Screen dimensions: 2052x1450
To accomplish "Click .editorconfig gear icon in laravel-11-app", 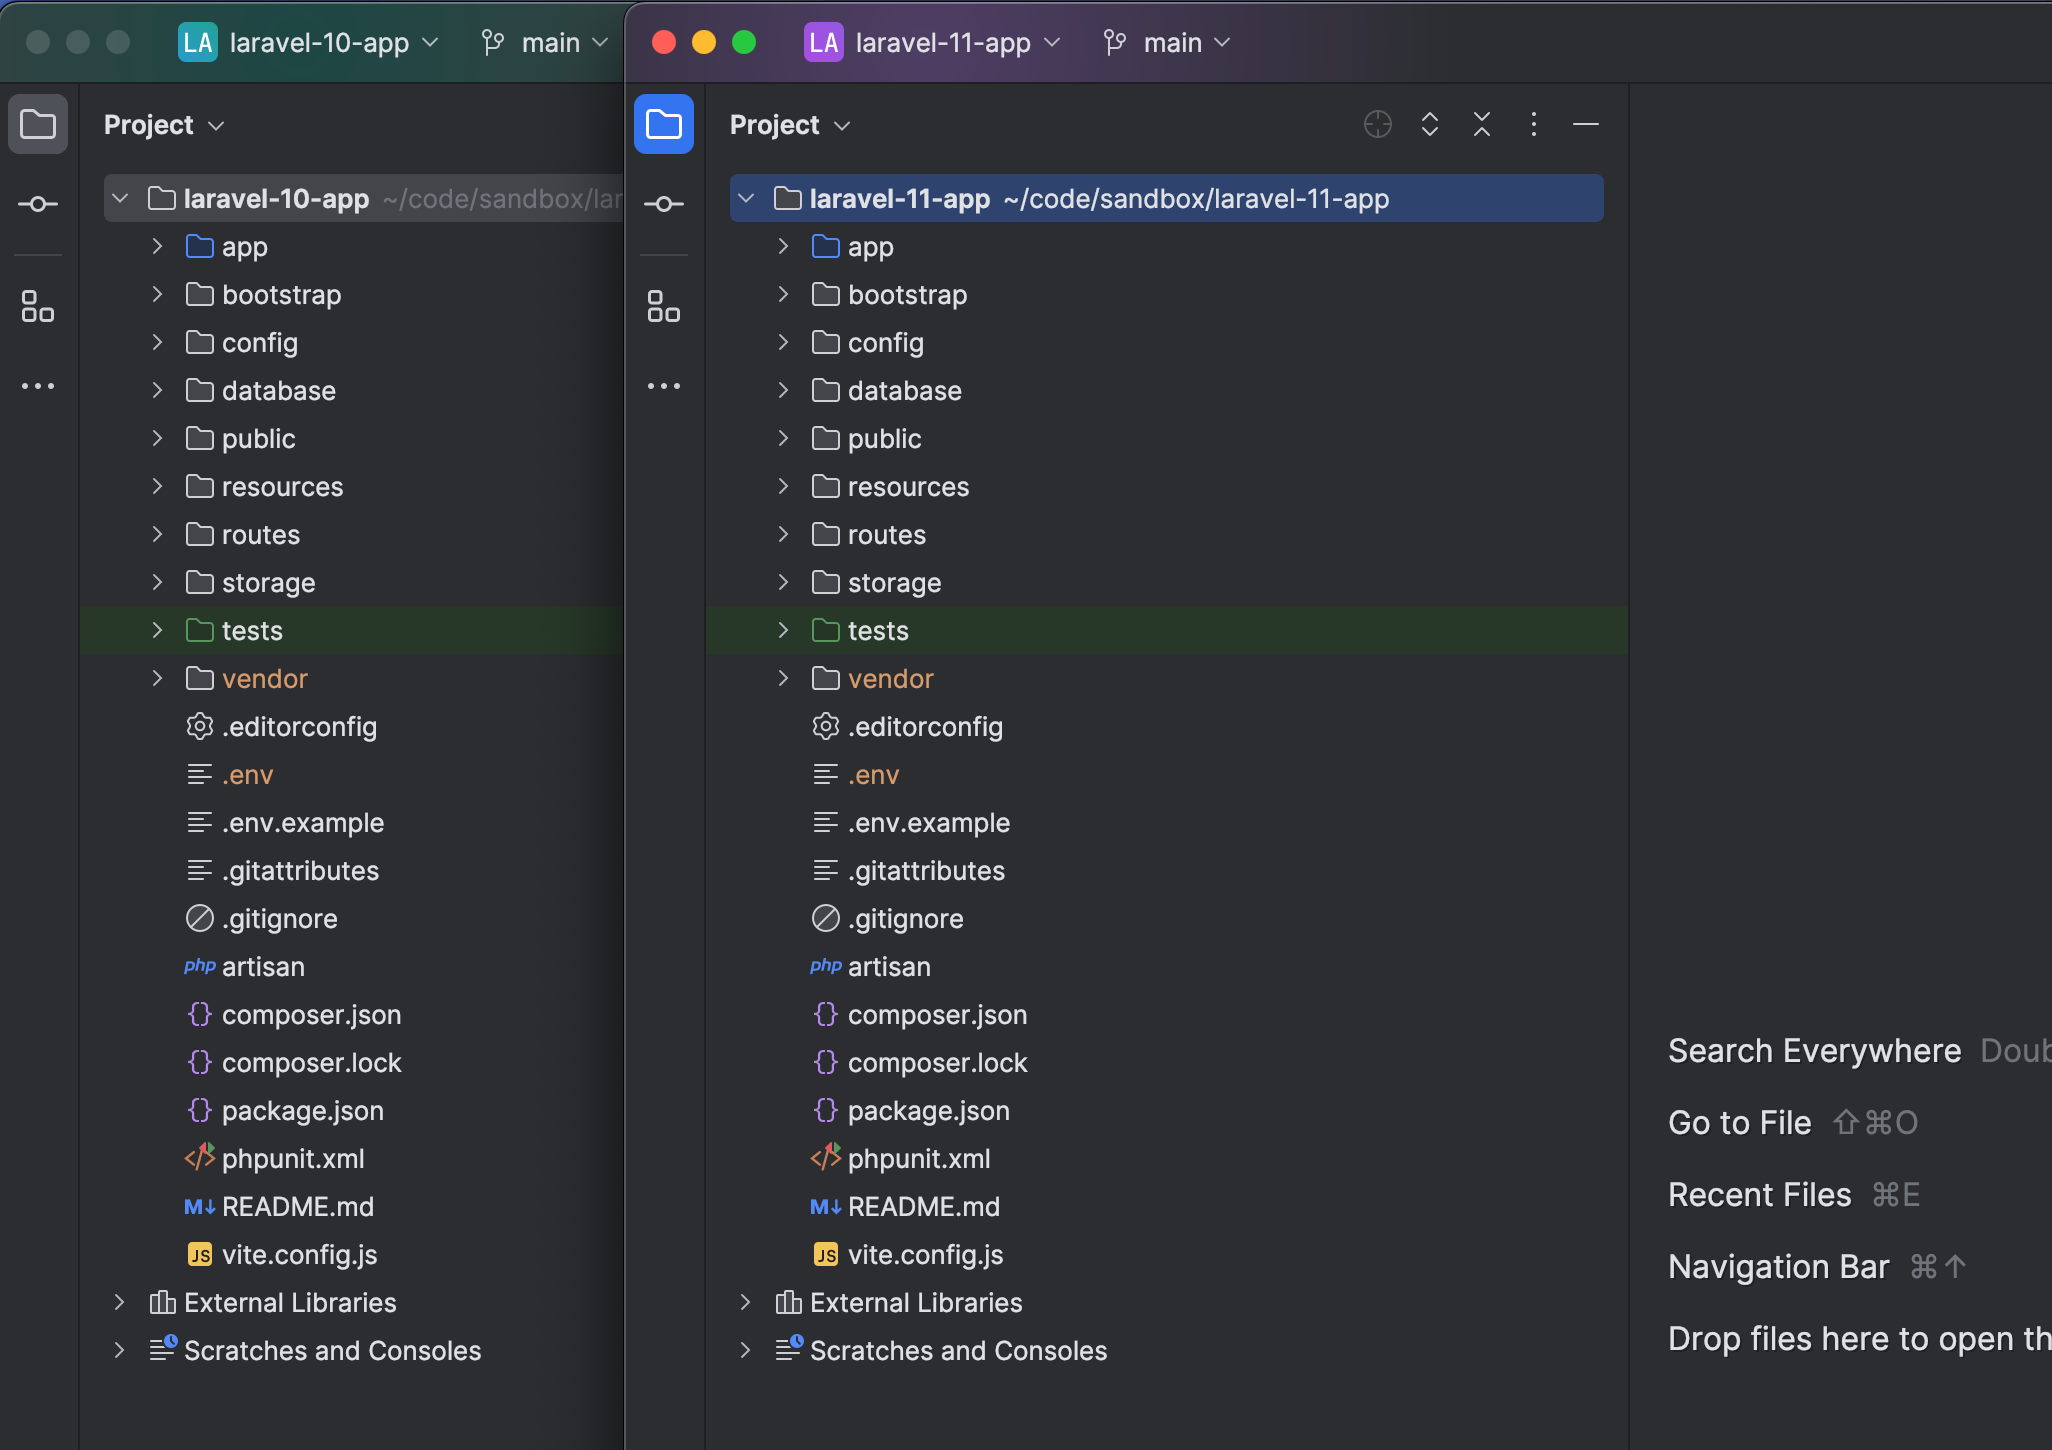I will [x=826, y=726].
